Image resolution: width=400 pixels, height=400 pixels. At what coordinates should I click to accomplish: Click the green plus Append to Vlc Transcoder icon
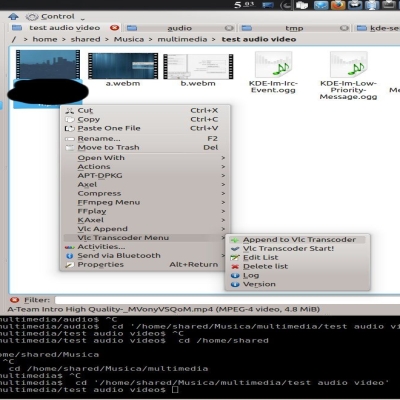[x=235, y=240]
